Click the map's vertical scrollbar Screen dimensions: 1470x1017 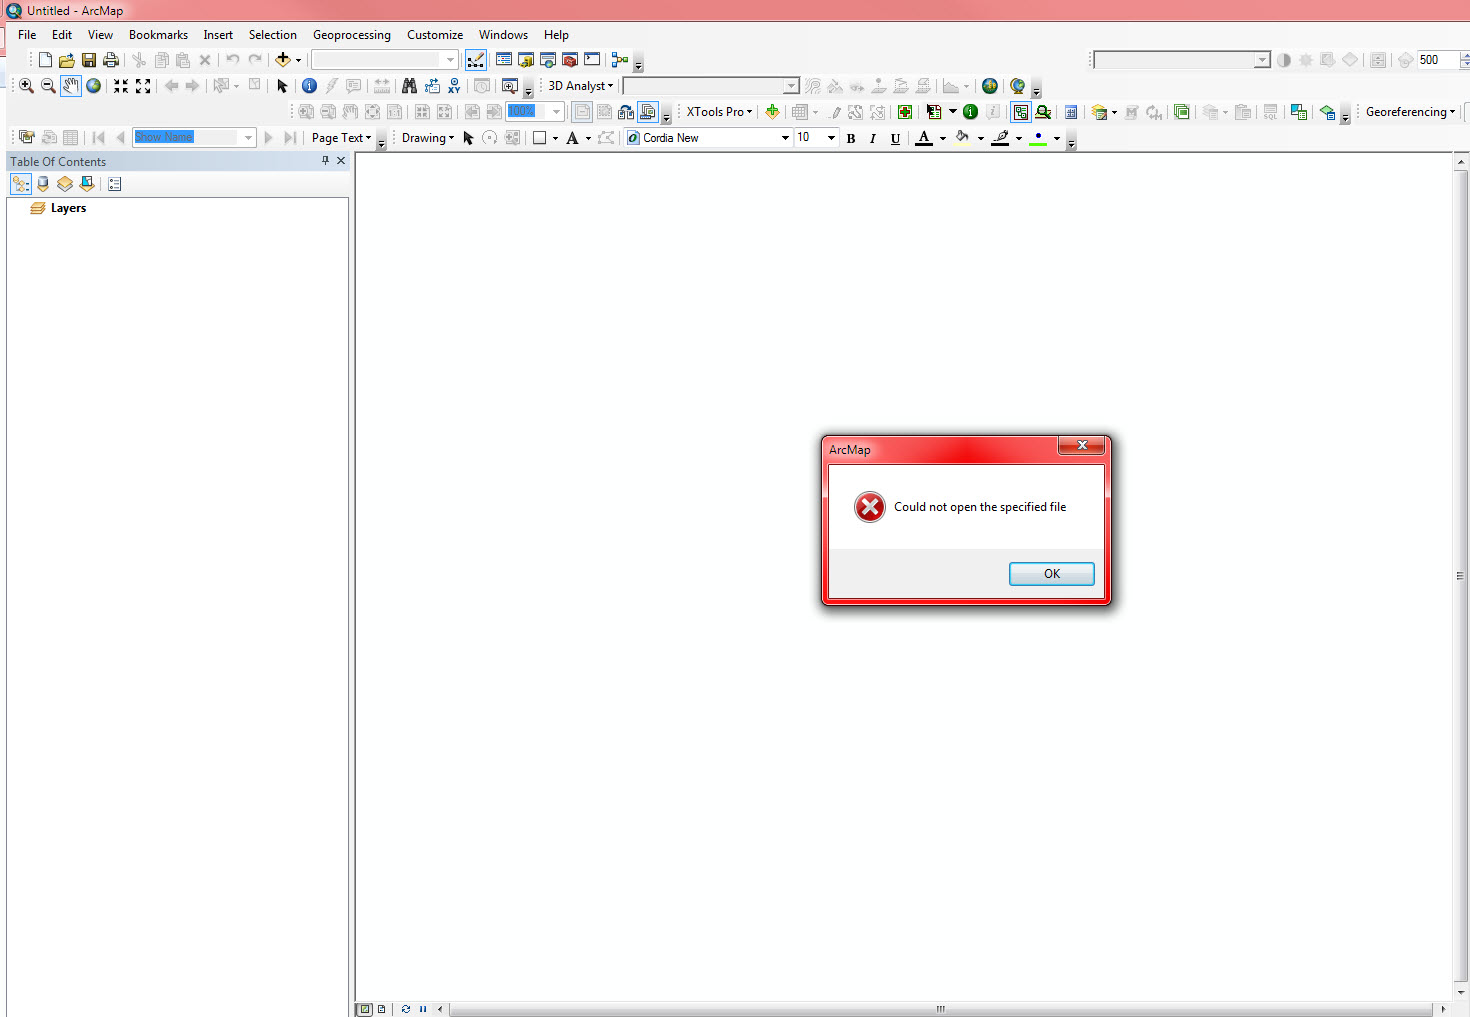(1460, 576)
